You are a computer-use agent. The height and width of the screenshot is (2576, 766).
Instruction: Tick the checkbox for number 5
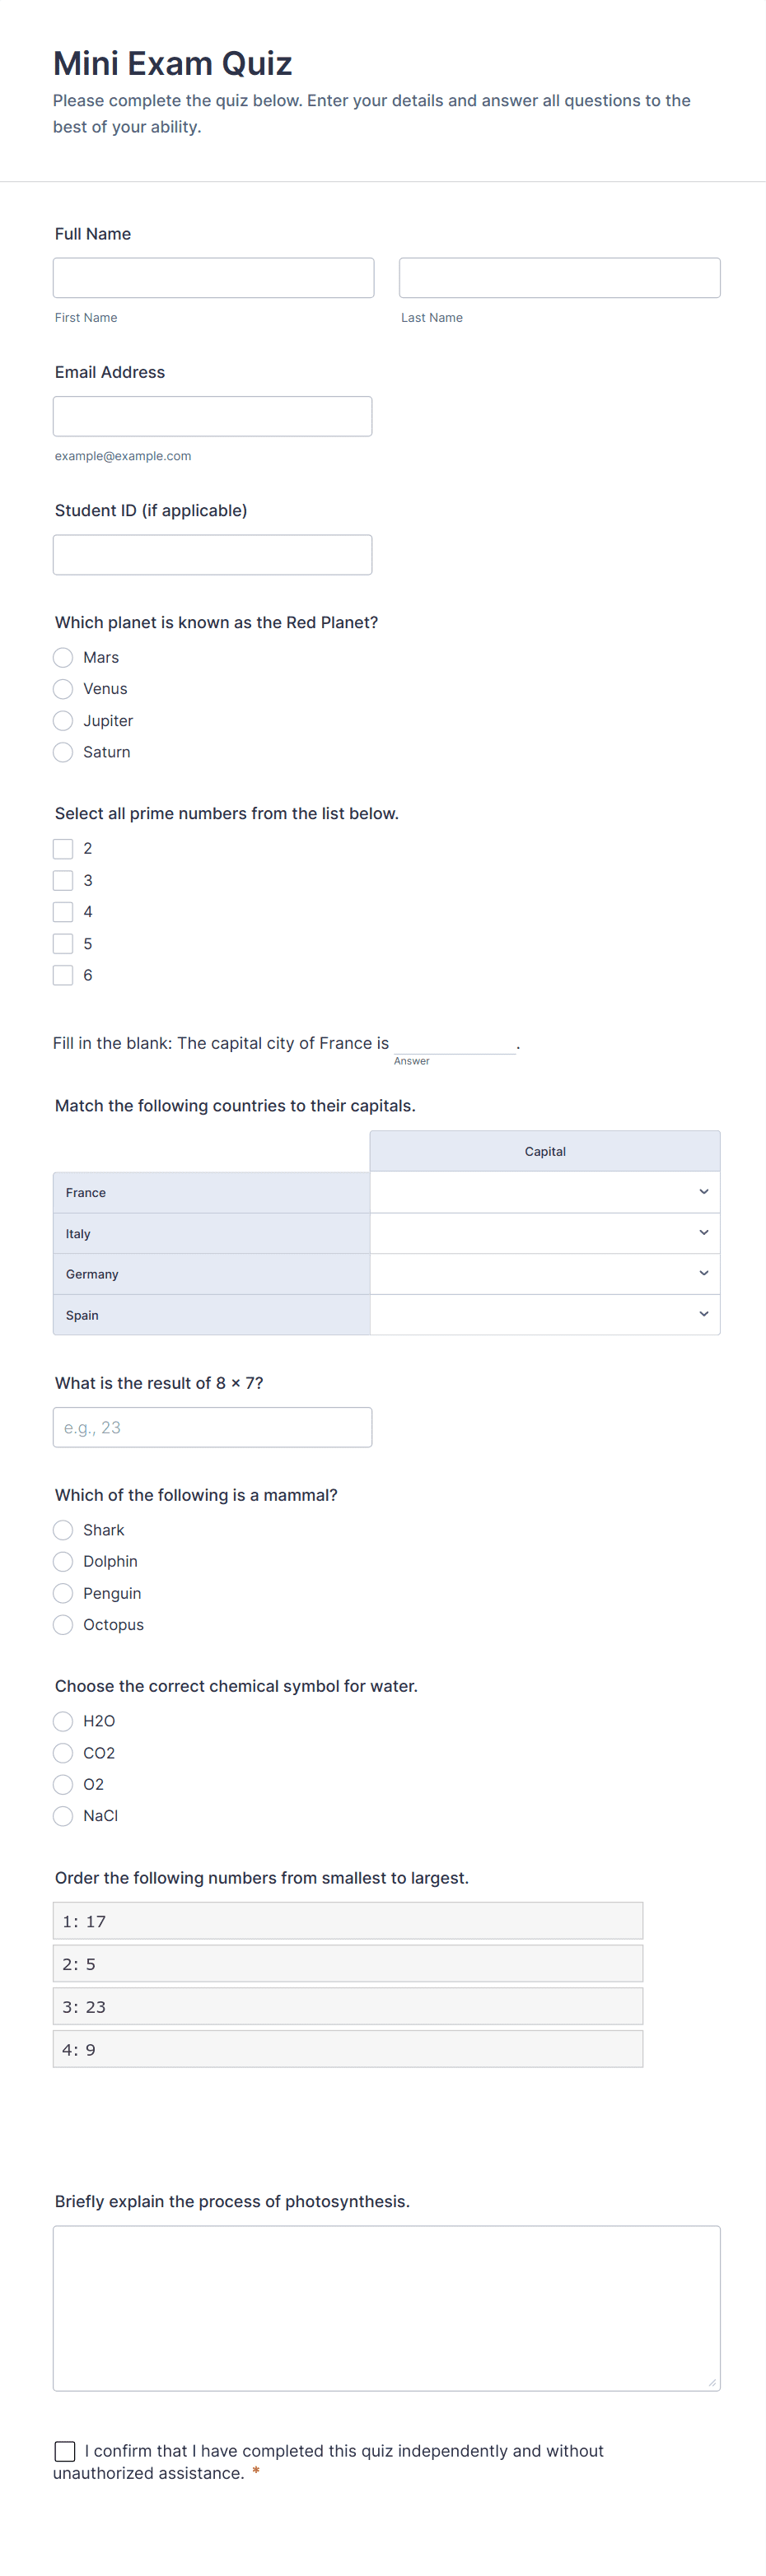tap(63, 943)
